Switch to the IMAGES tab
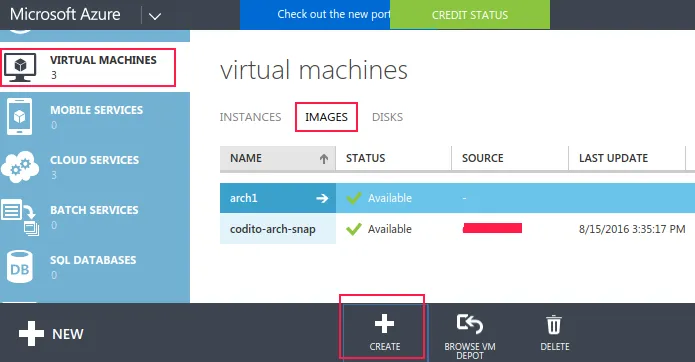 pos(326,117)
